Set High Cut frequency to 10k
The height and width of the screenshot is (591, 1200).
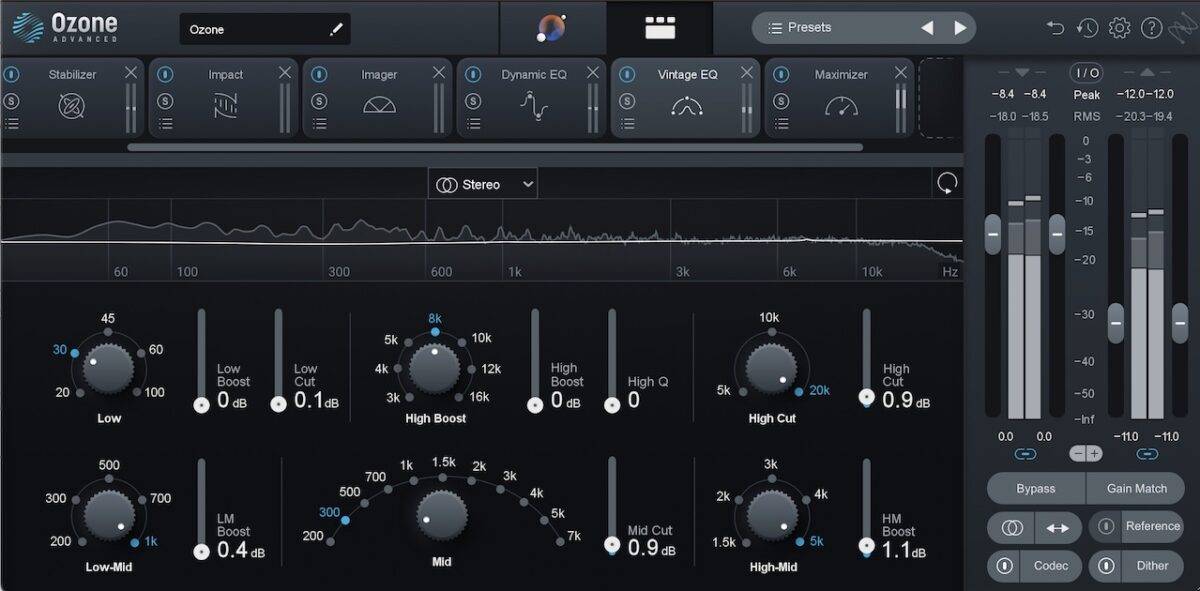coord(769,318)
